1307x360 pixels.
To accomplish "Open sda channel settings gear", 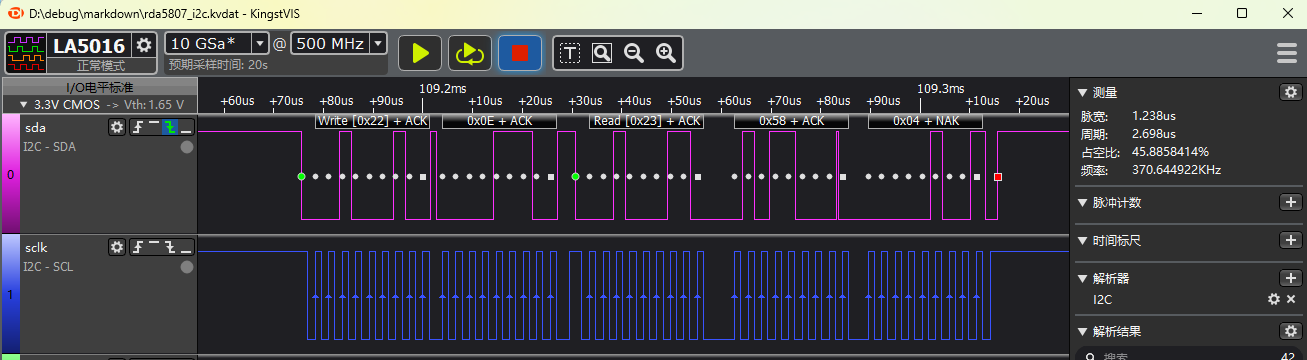I will (117, 127).
